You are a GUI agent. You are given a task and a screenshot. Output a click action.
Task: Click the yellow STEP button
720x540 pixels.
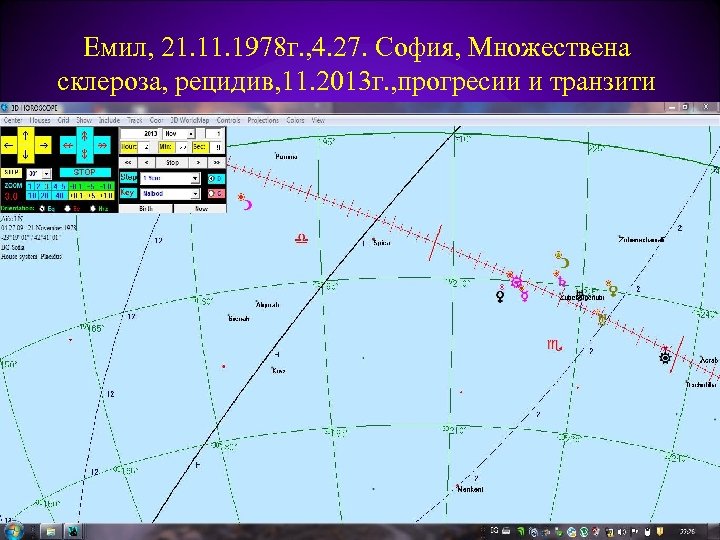(11, 173)
